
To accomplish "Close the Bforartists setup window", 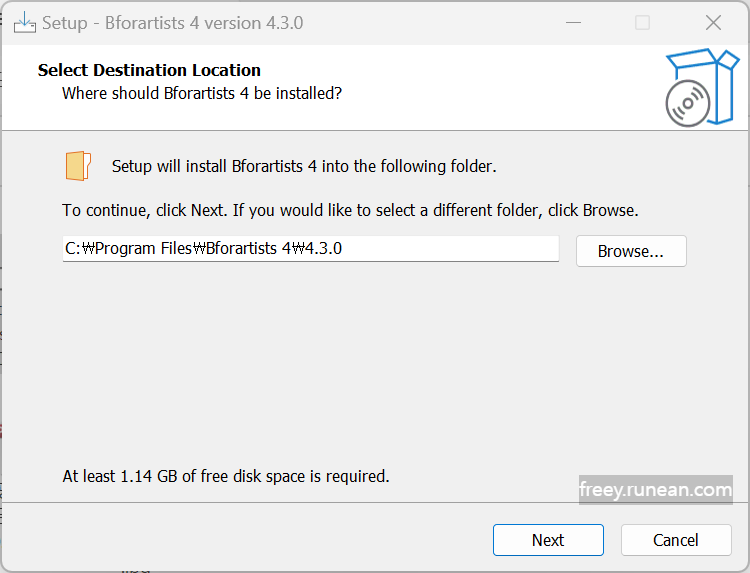I will 713,22.
